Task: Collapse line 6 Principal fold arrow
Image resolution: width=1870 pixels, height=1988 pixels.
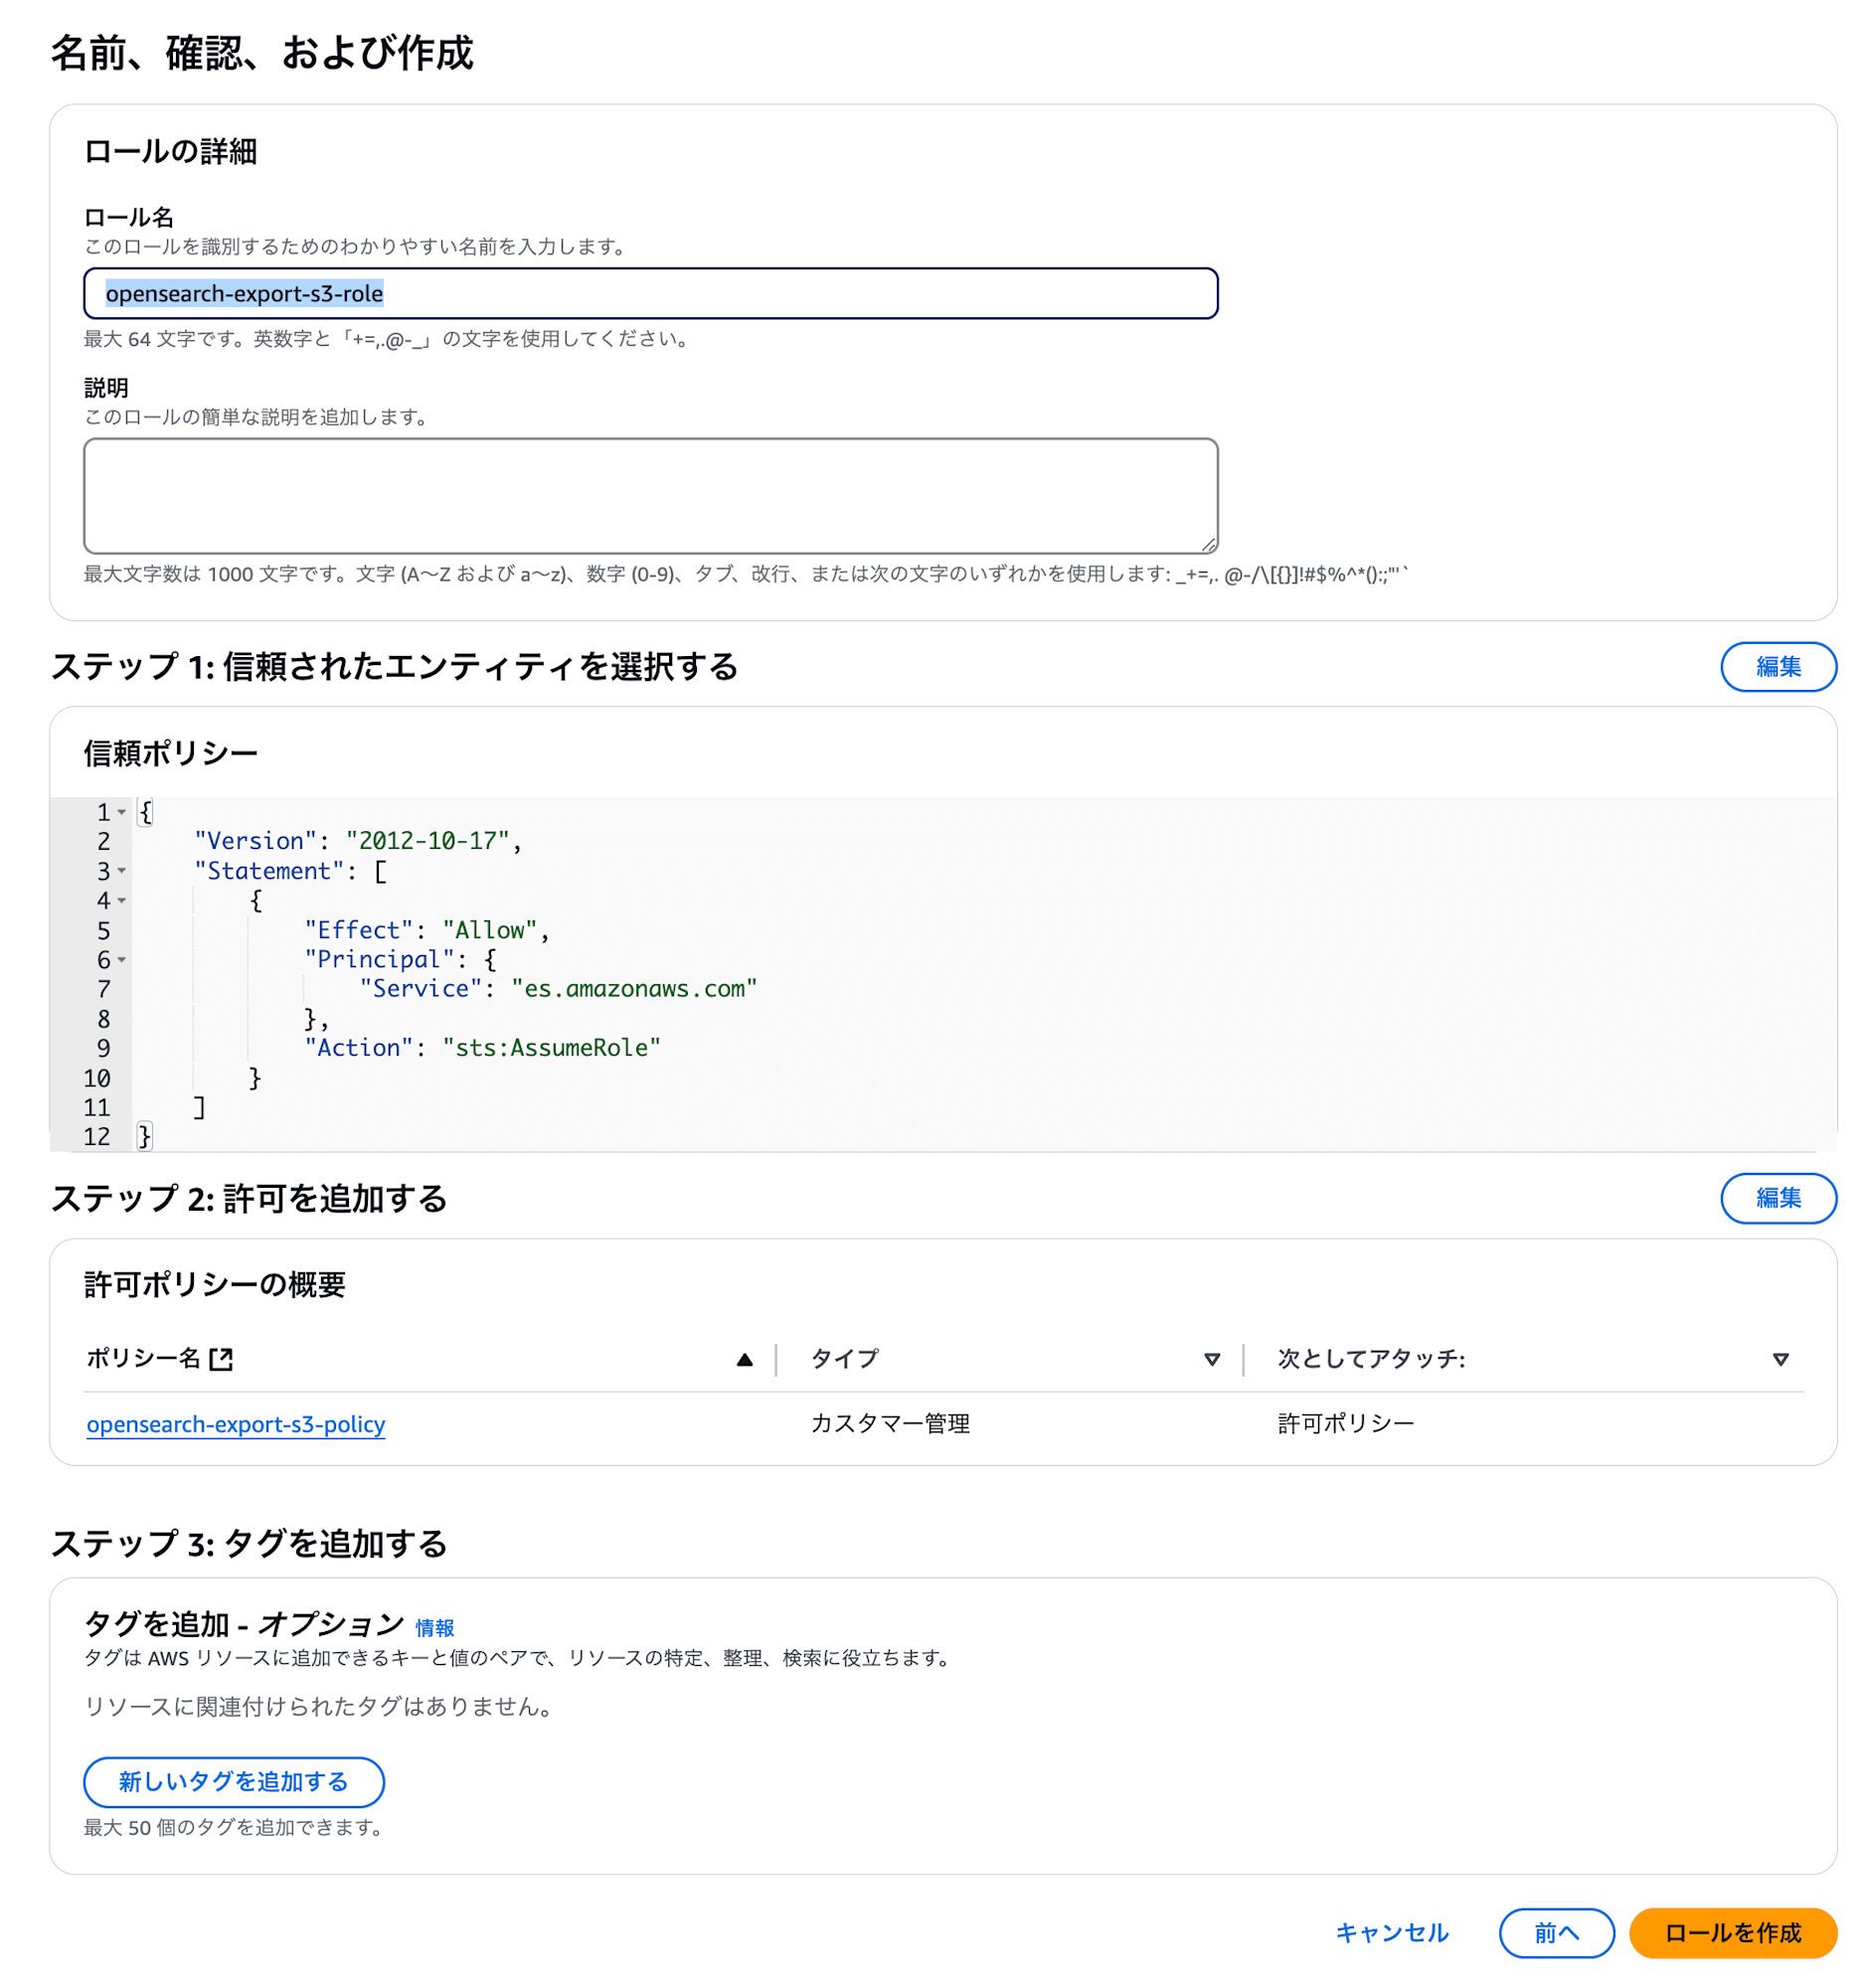Action: tap(122, 959)
